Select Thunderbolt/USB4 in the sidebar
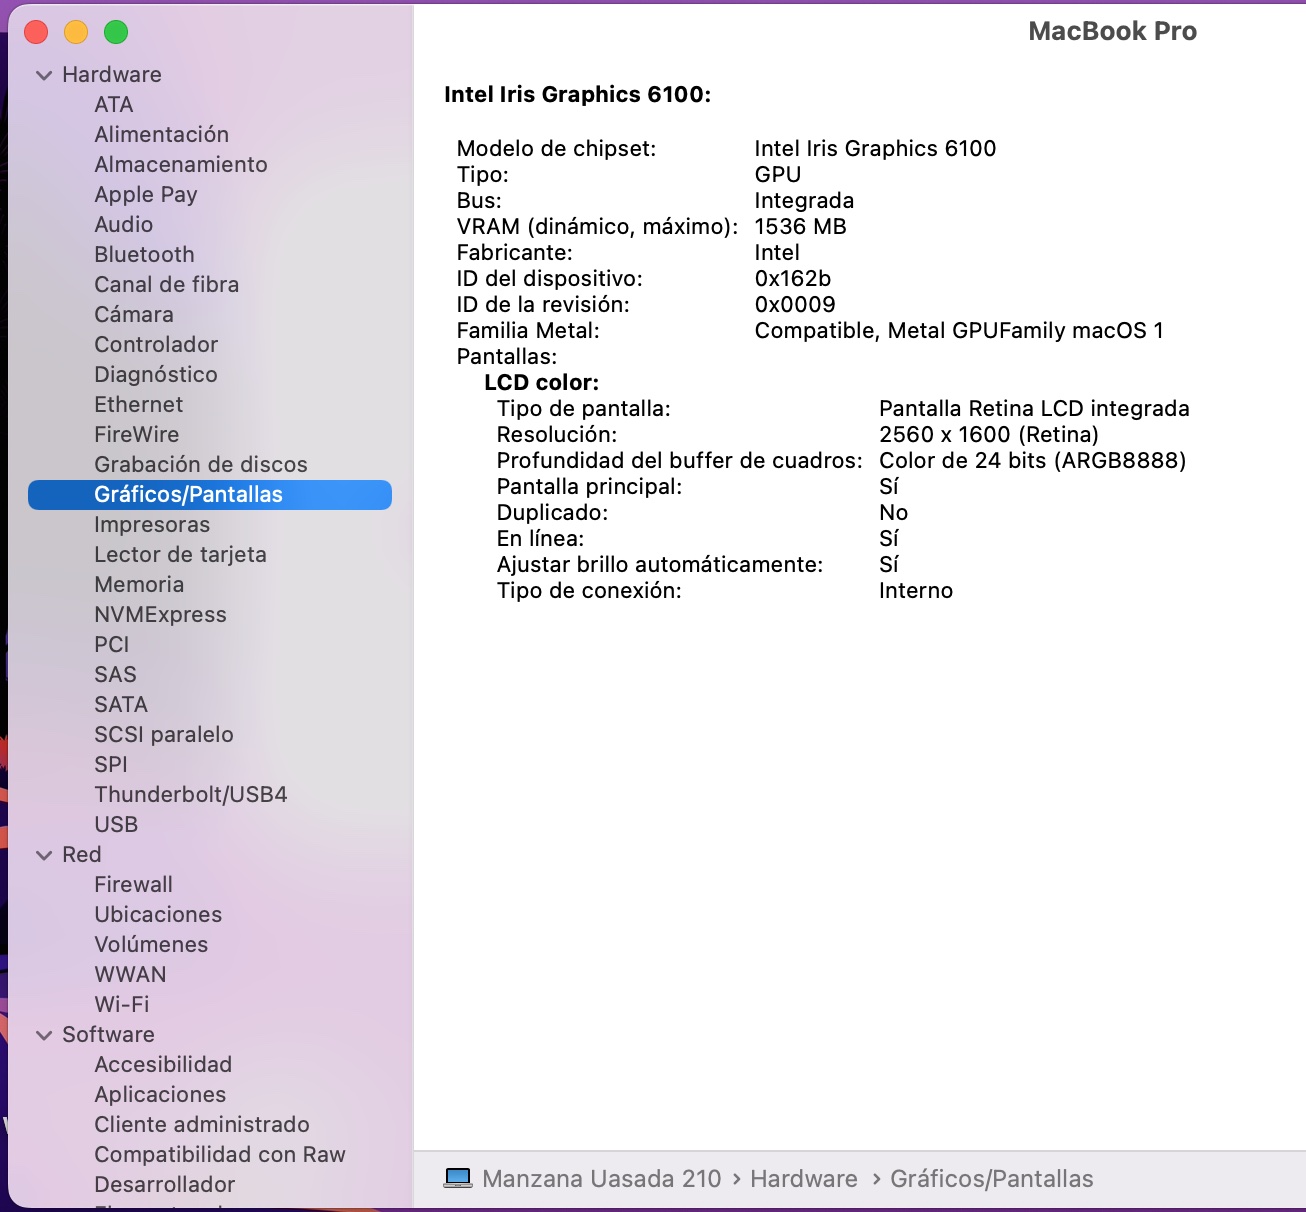This screenshot has height=1212, width=1306. [x=190, y=794]
